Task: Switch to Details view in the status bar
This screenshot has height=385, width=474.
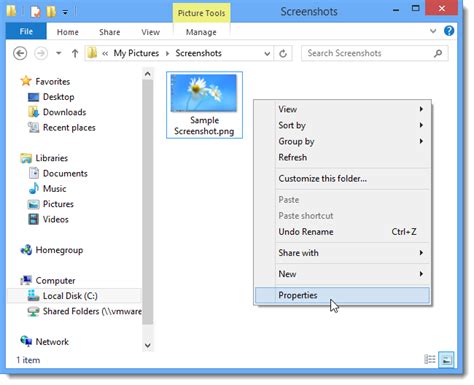Action: pyautogui.click(x=430, y=359)
